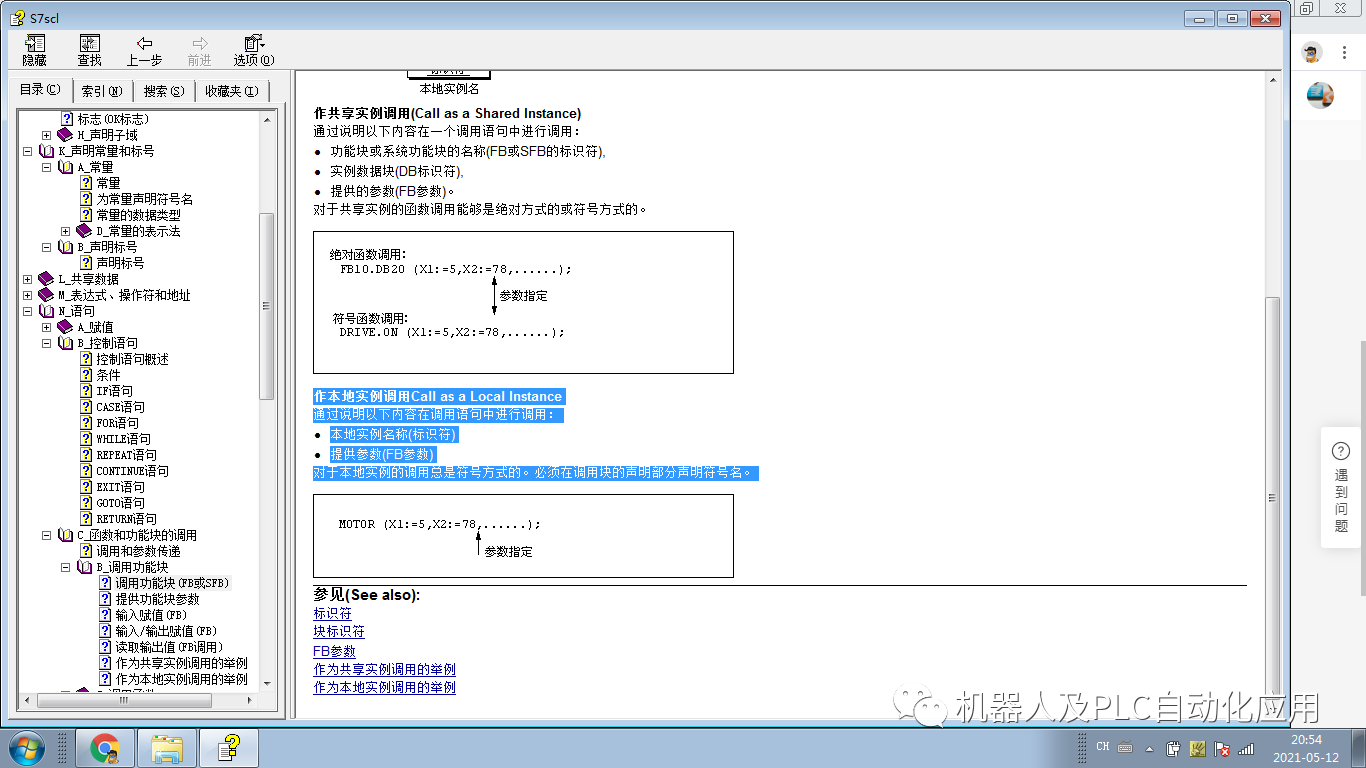Viewport: 1366px width, 768px height.
Task: Click topic icon for 为常量声明符号名
Action: [x=86, y=199]
